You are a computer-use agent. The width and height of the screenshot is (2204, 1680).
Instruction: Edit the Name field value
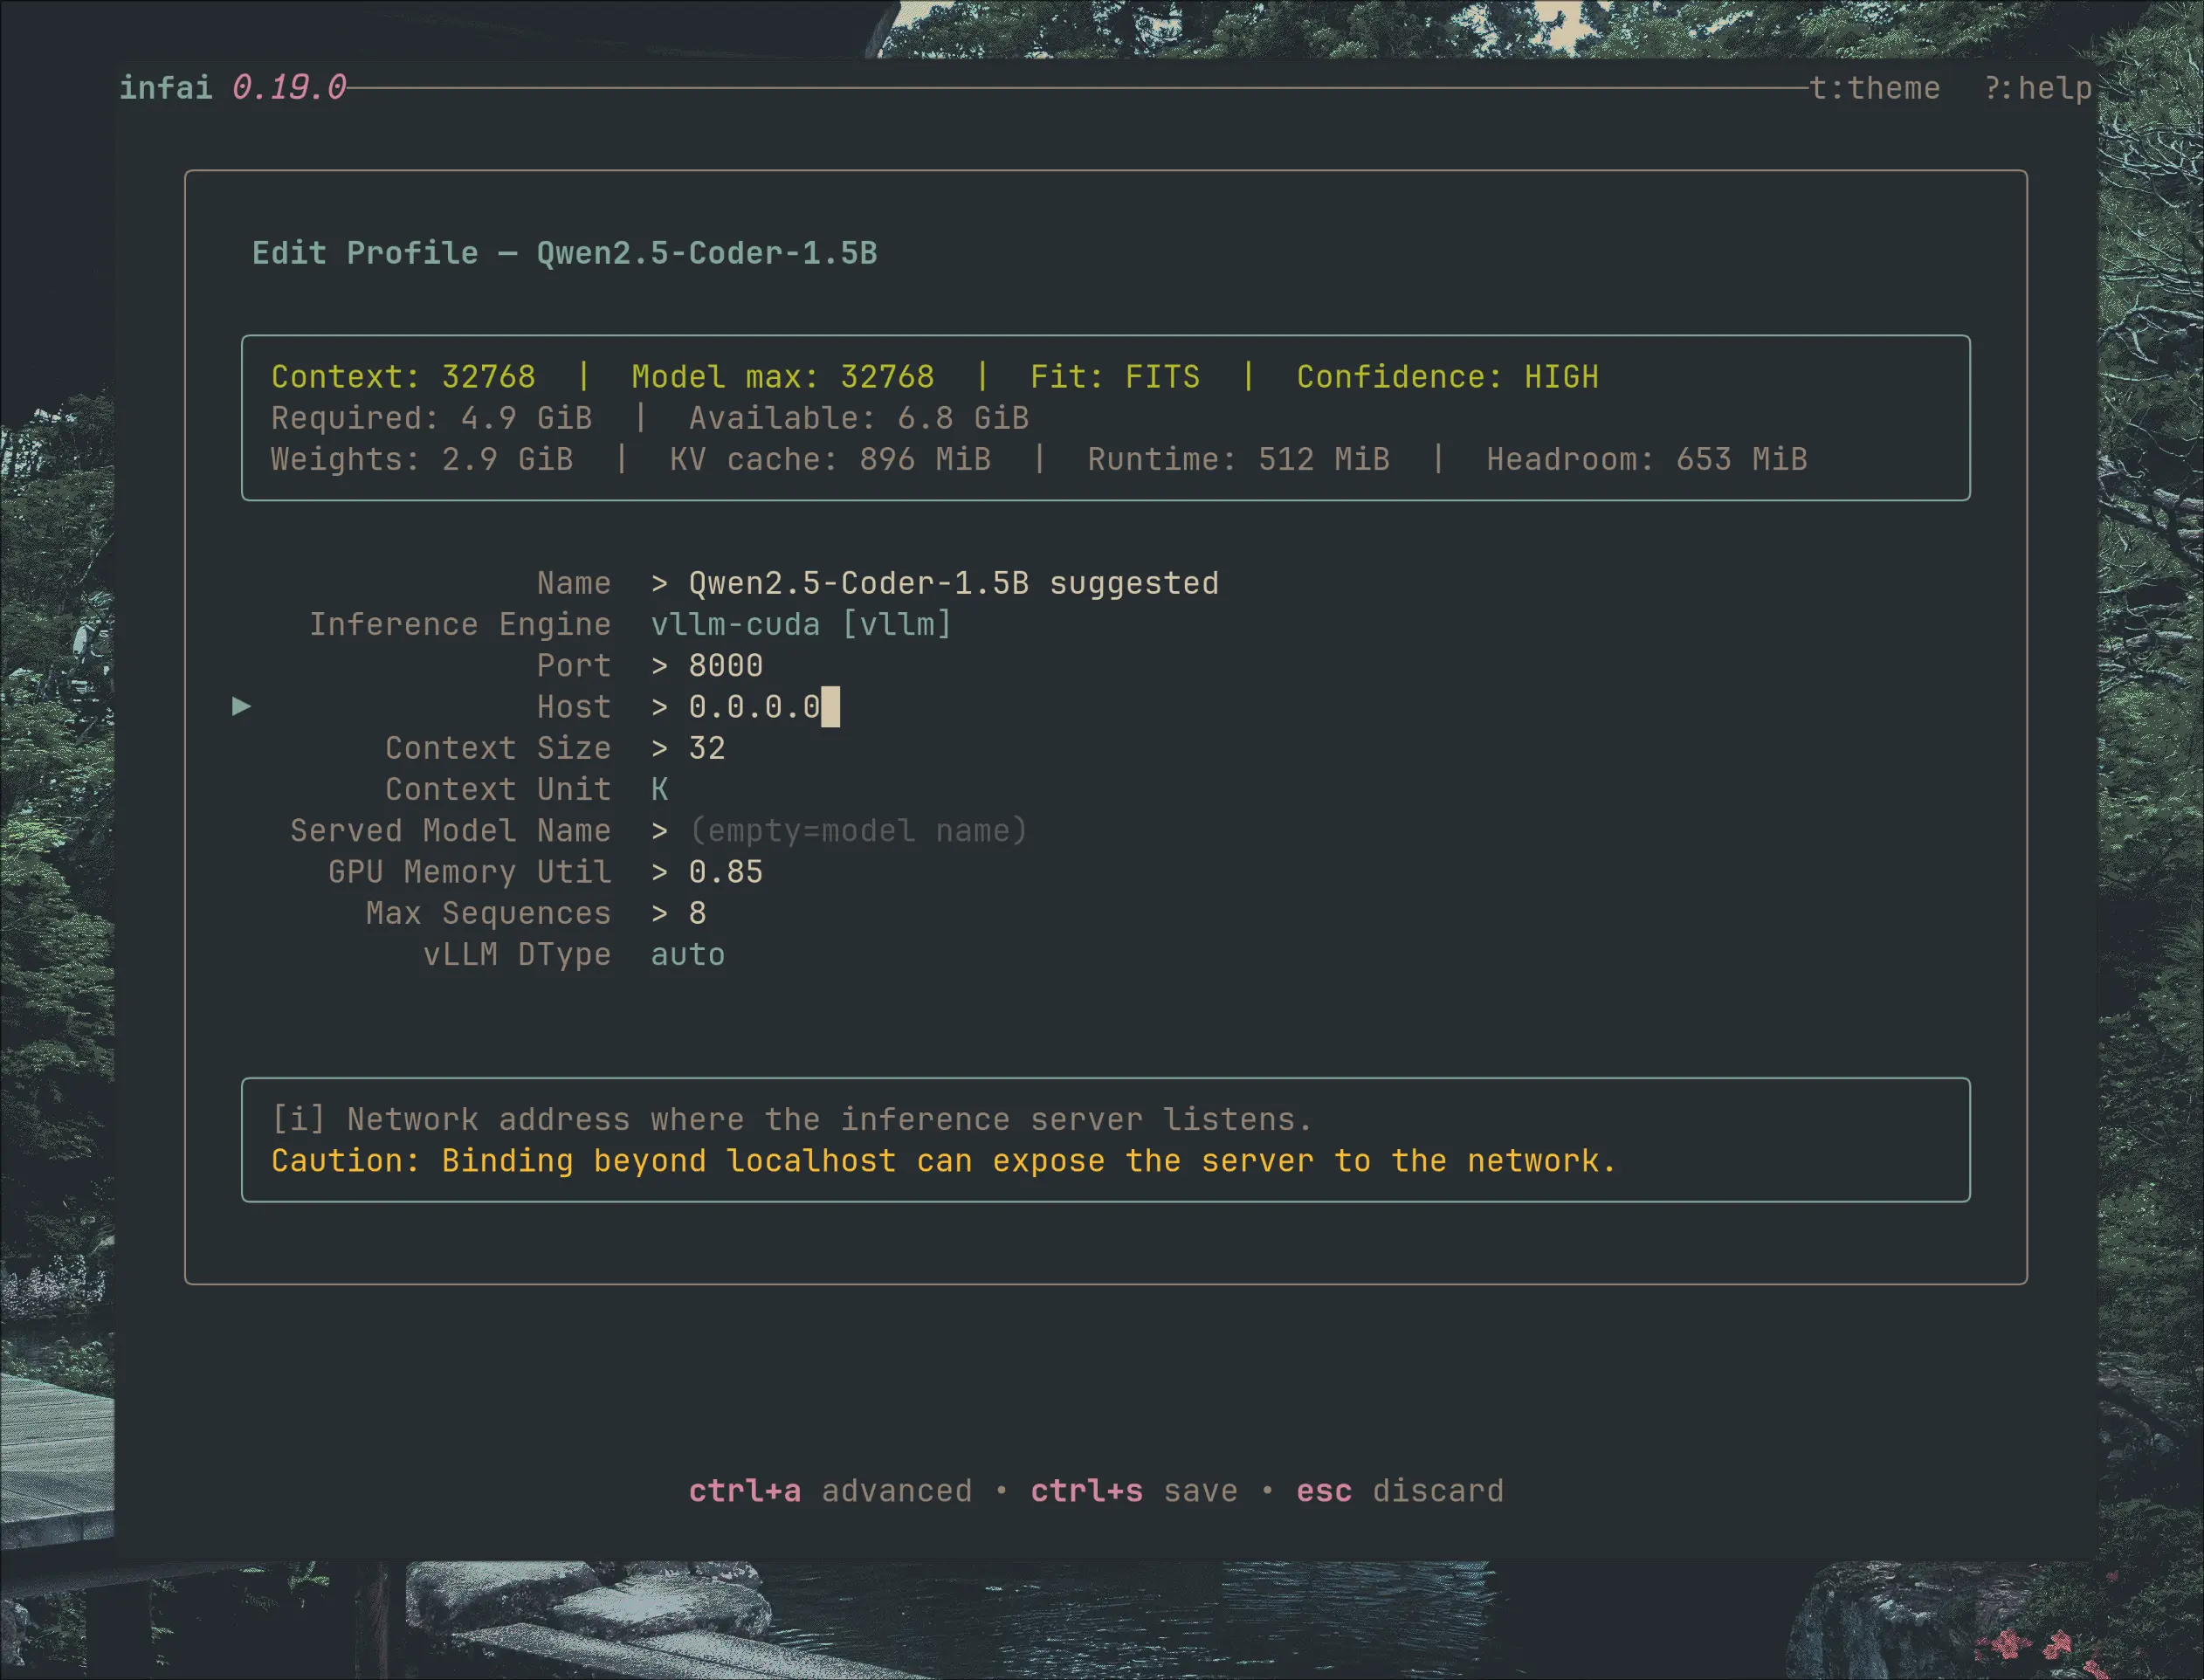tap(953, 583)
